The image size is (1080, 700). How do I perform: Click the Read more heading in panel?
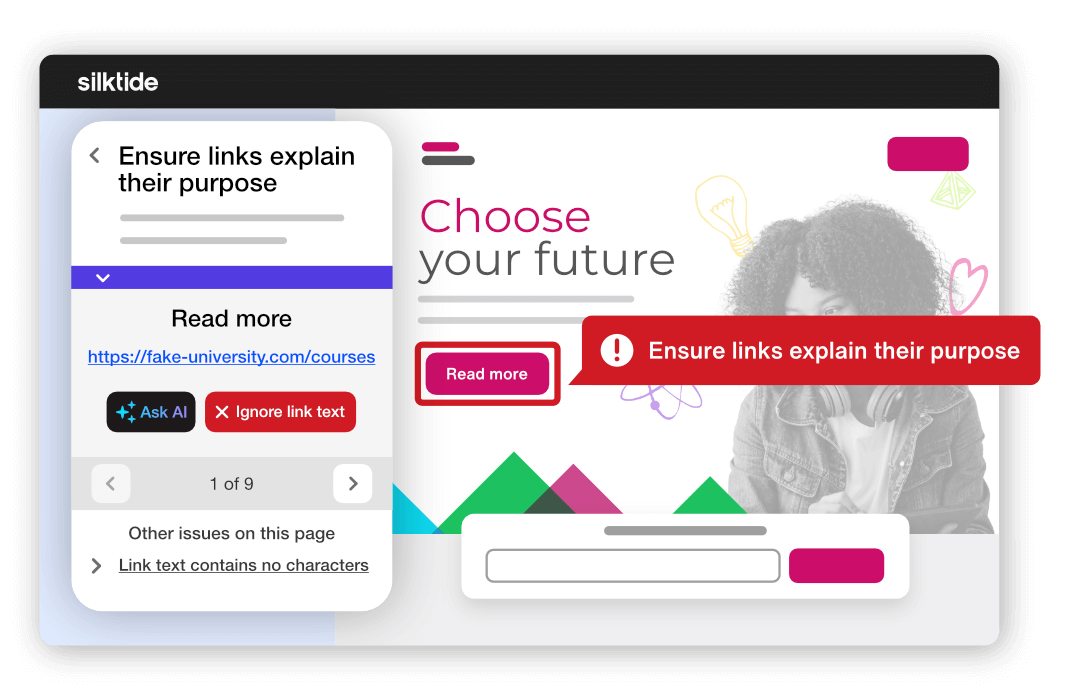[231, 319]
